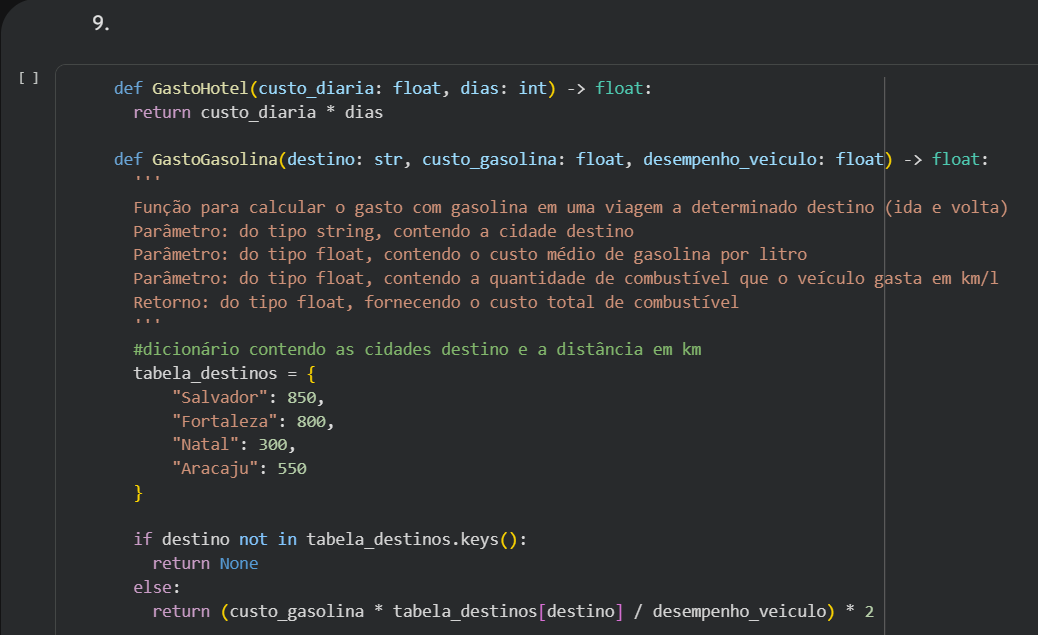Click the markdown cell labeled '9.'
This screenshot has width=1038, height=635.
point(101,24)
